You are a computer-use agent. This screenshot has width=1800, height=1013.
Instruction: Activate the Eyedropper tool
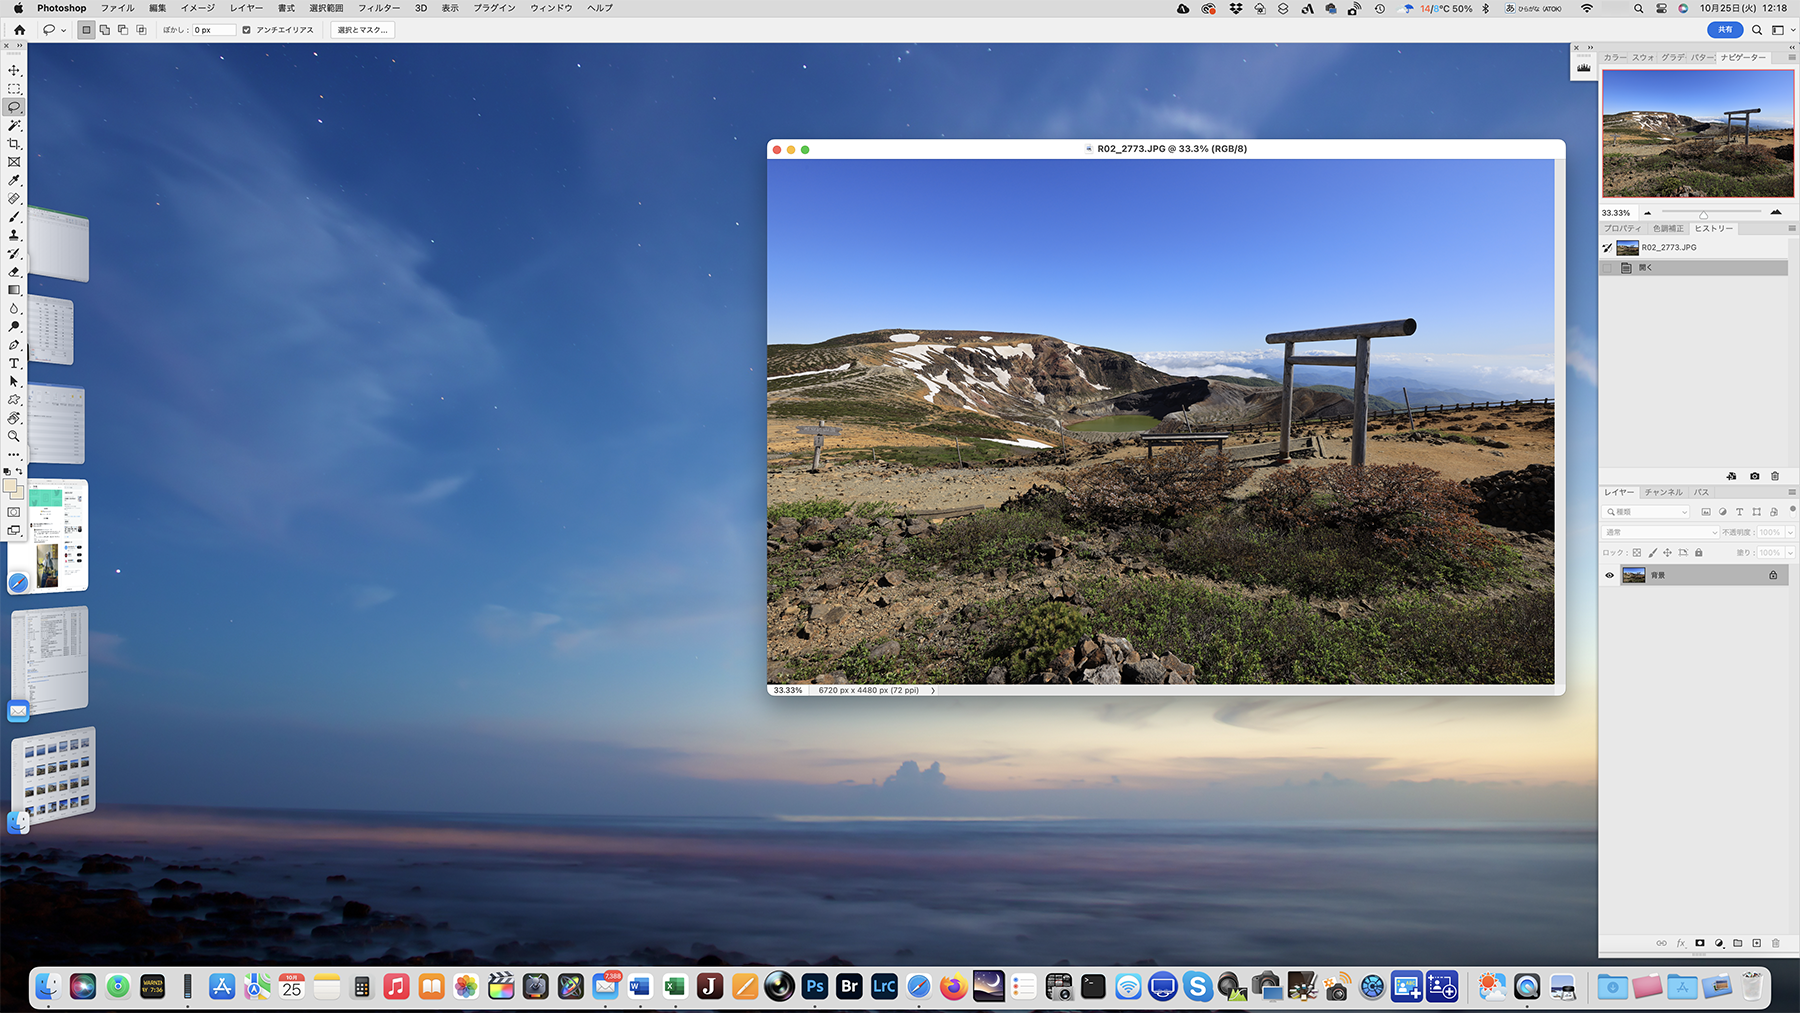[x=14, y=181]
